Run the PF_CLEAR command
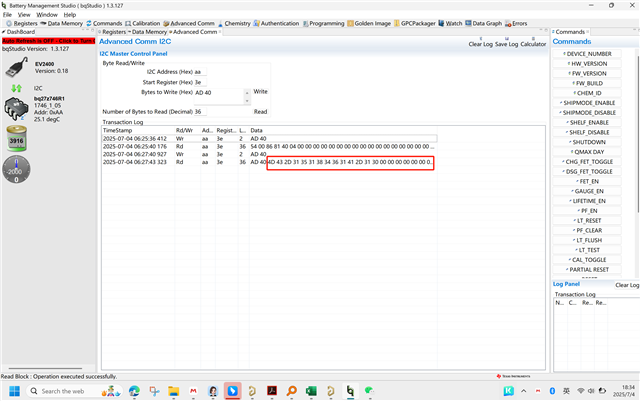 [587, 230]
